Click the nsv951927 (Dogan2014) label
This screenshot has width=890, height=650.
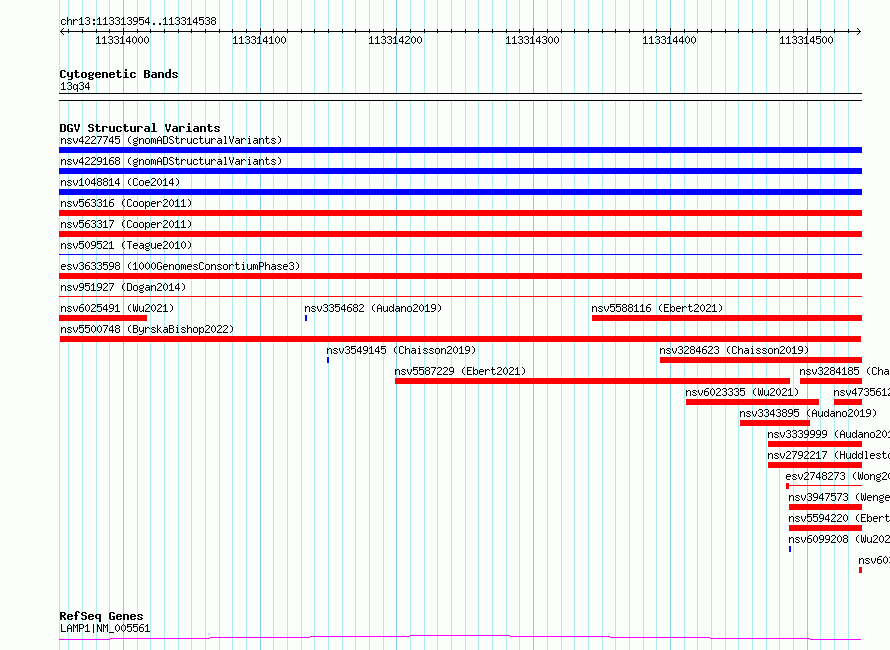[x=123, y=287]
